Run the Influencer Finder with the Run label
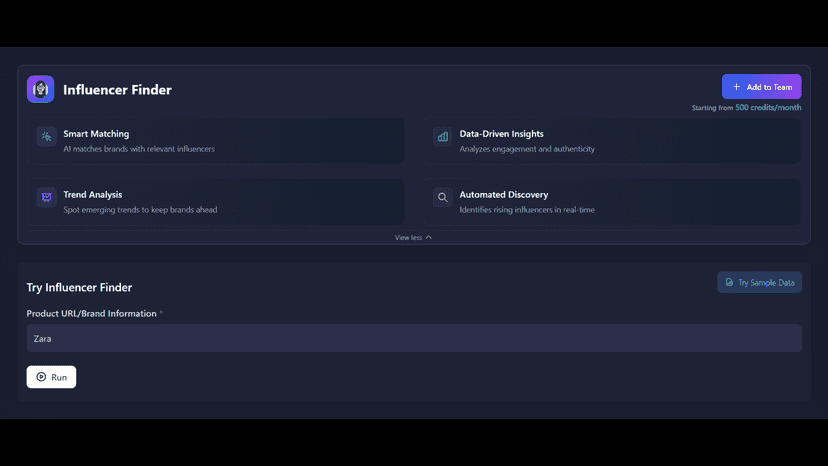Image resolution: width=828 pixels, height=466 pixels. coord(59,377)
